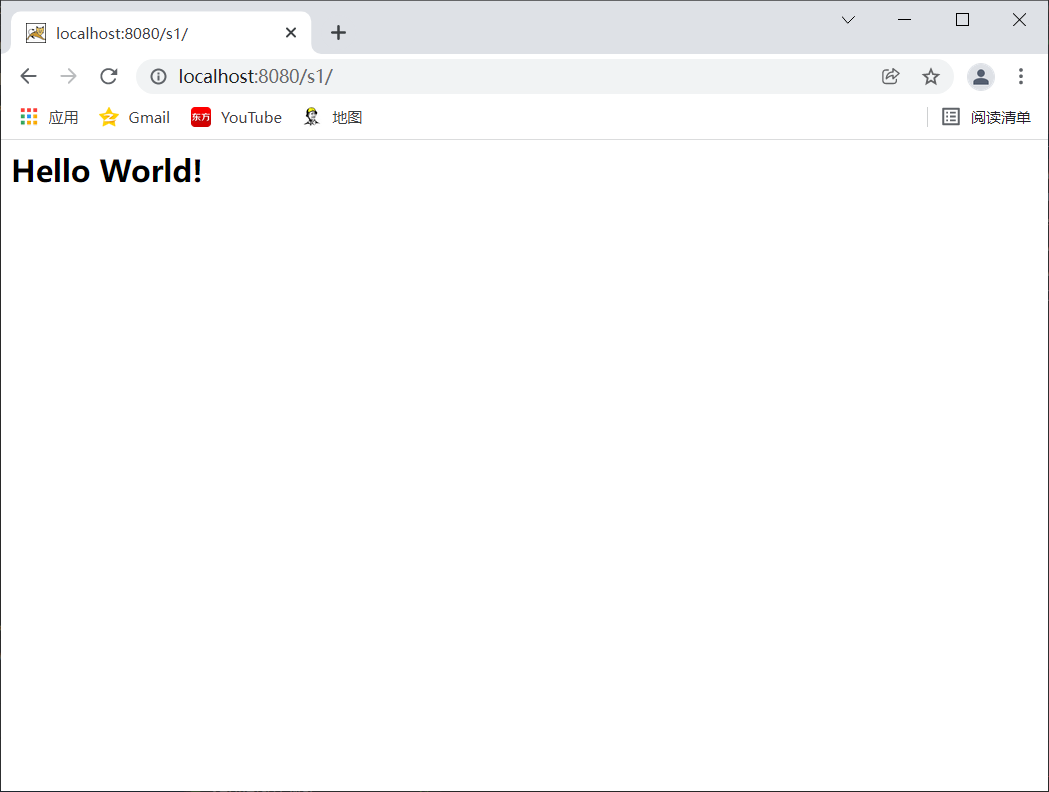Viewport: 1049px width, 792px height.
Task: Minimize the browser window
Action: coord(904,20)
